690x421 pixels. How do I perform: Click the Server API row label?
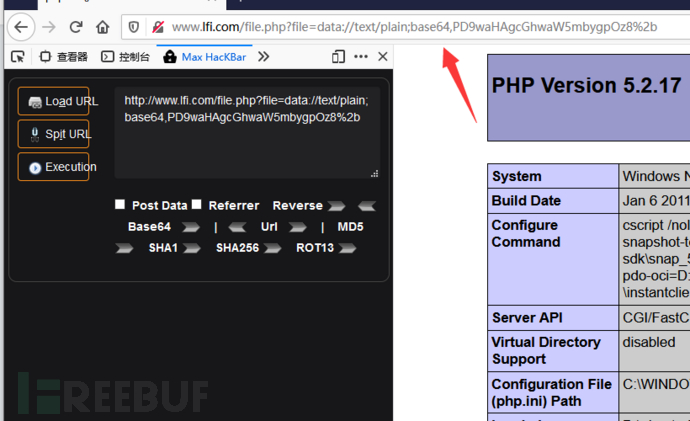(527, 318)
